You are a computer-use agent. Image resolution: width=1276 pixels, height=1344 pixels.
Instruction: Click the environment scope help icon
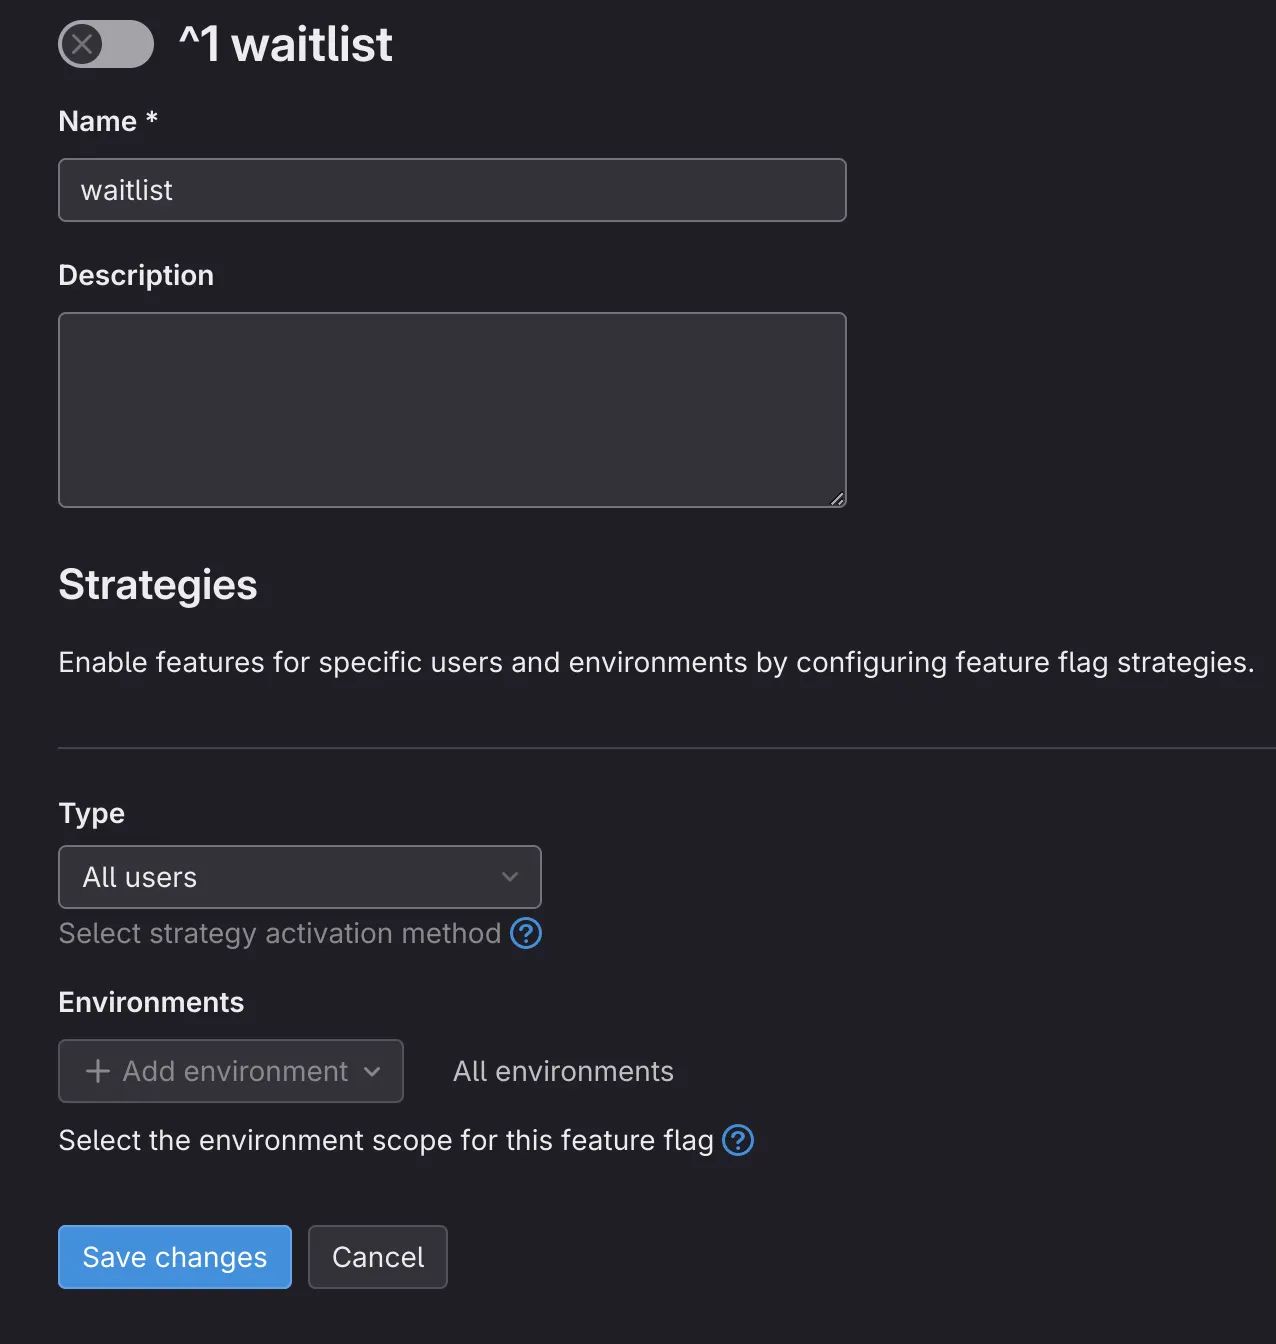pyautogui.click(x=738, y=1140)
